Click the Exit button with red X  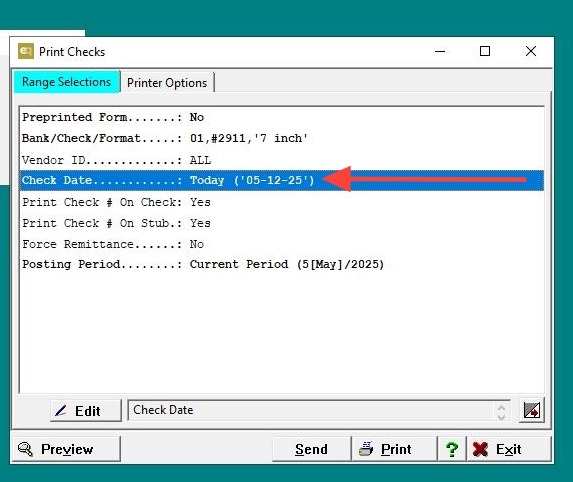pos(509,449)
